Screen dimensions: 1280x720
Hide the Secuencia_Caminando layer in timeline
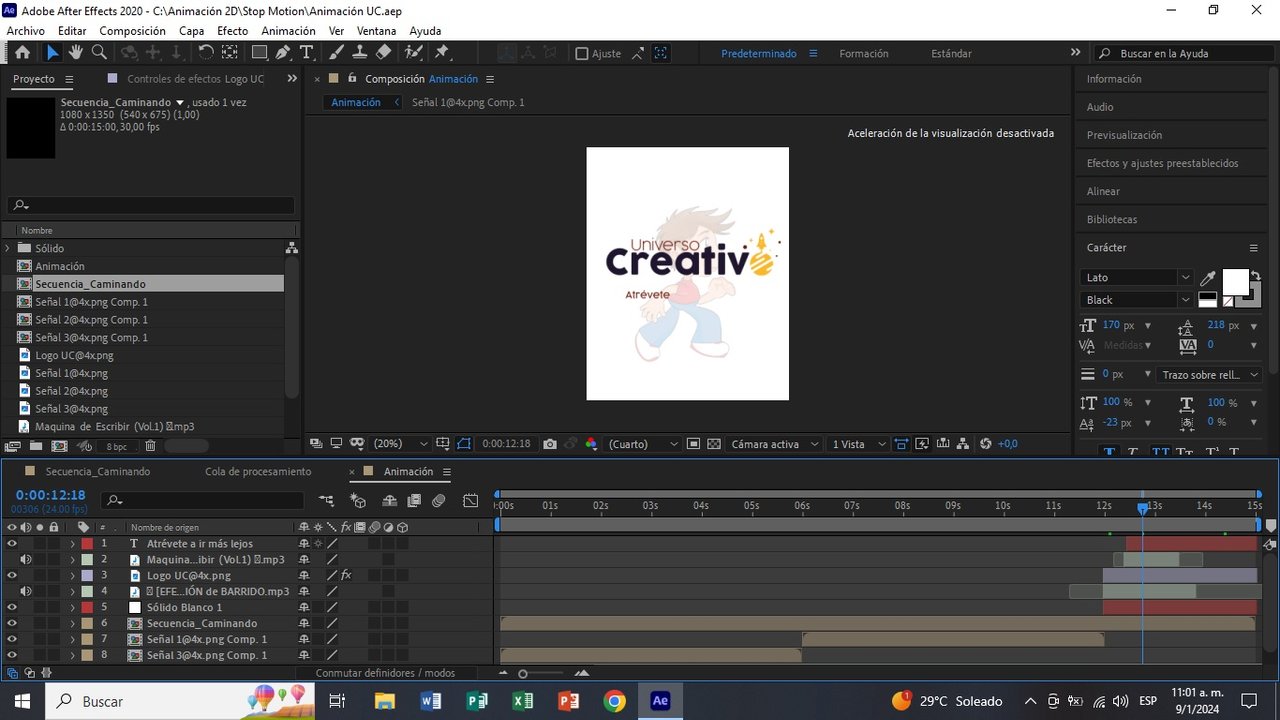(x=12, y=624)
